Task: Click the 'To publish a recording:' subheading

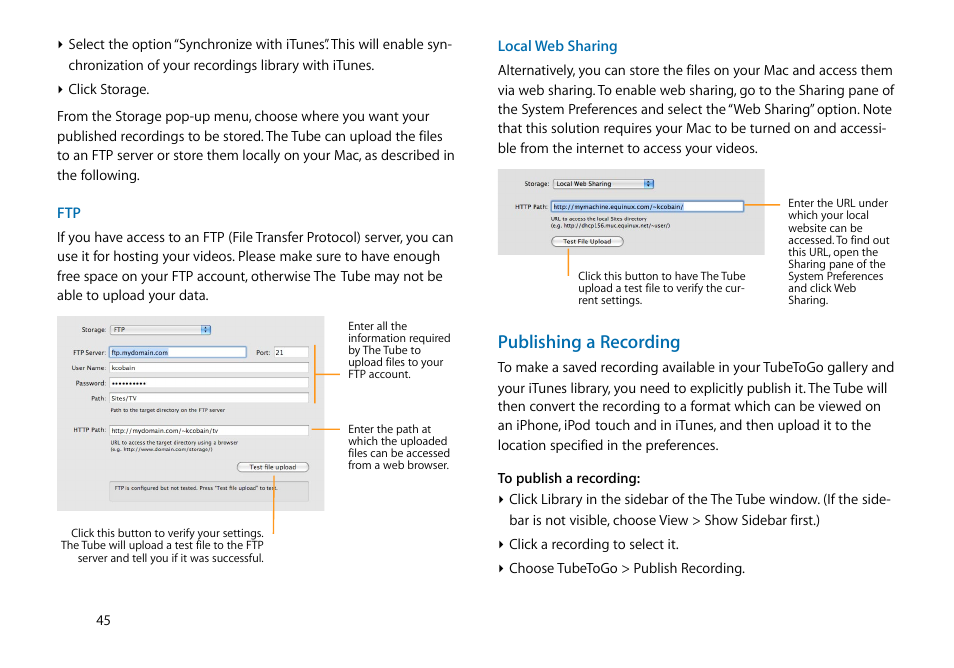Action: (569, 478)
